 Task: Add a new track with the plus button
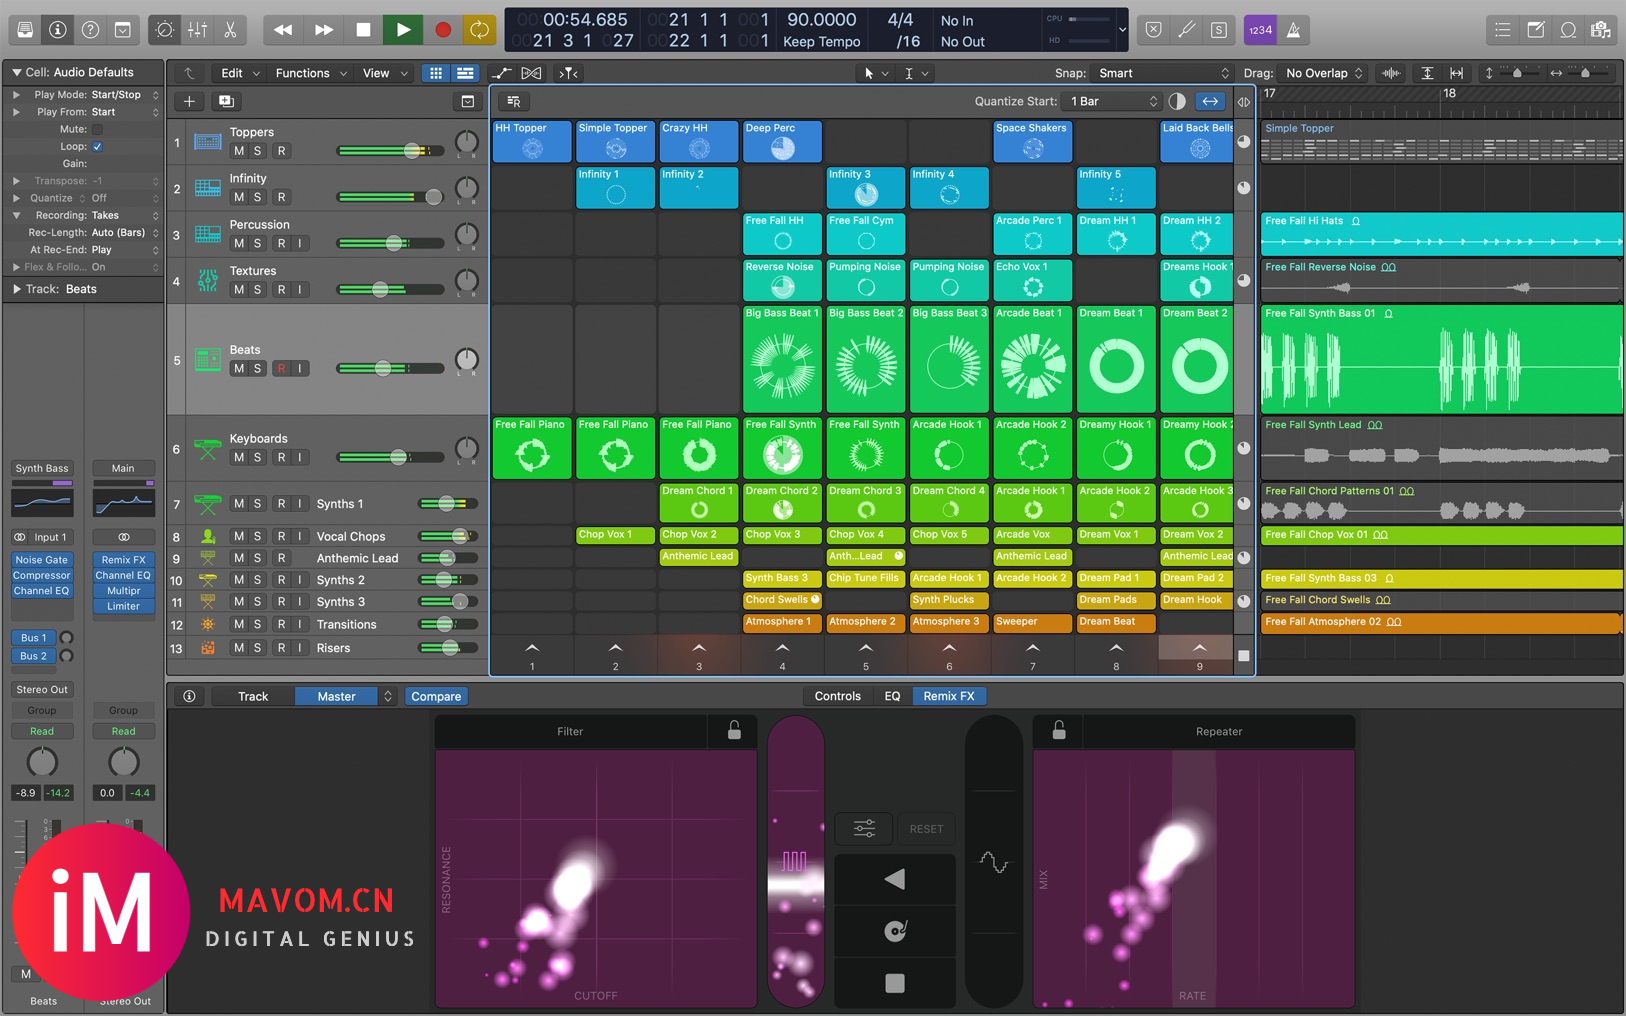pos(189,101)
